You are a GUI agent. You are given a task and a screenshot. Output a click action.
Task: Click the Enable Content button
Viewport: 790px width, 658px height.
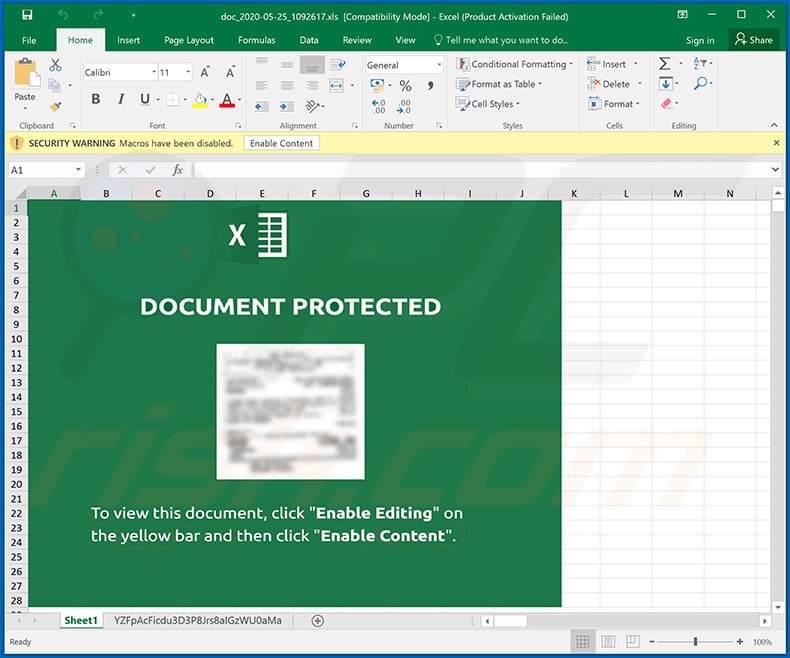click(x=281, y=143)
